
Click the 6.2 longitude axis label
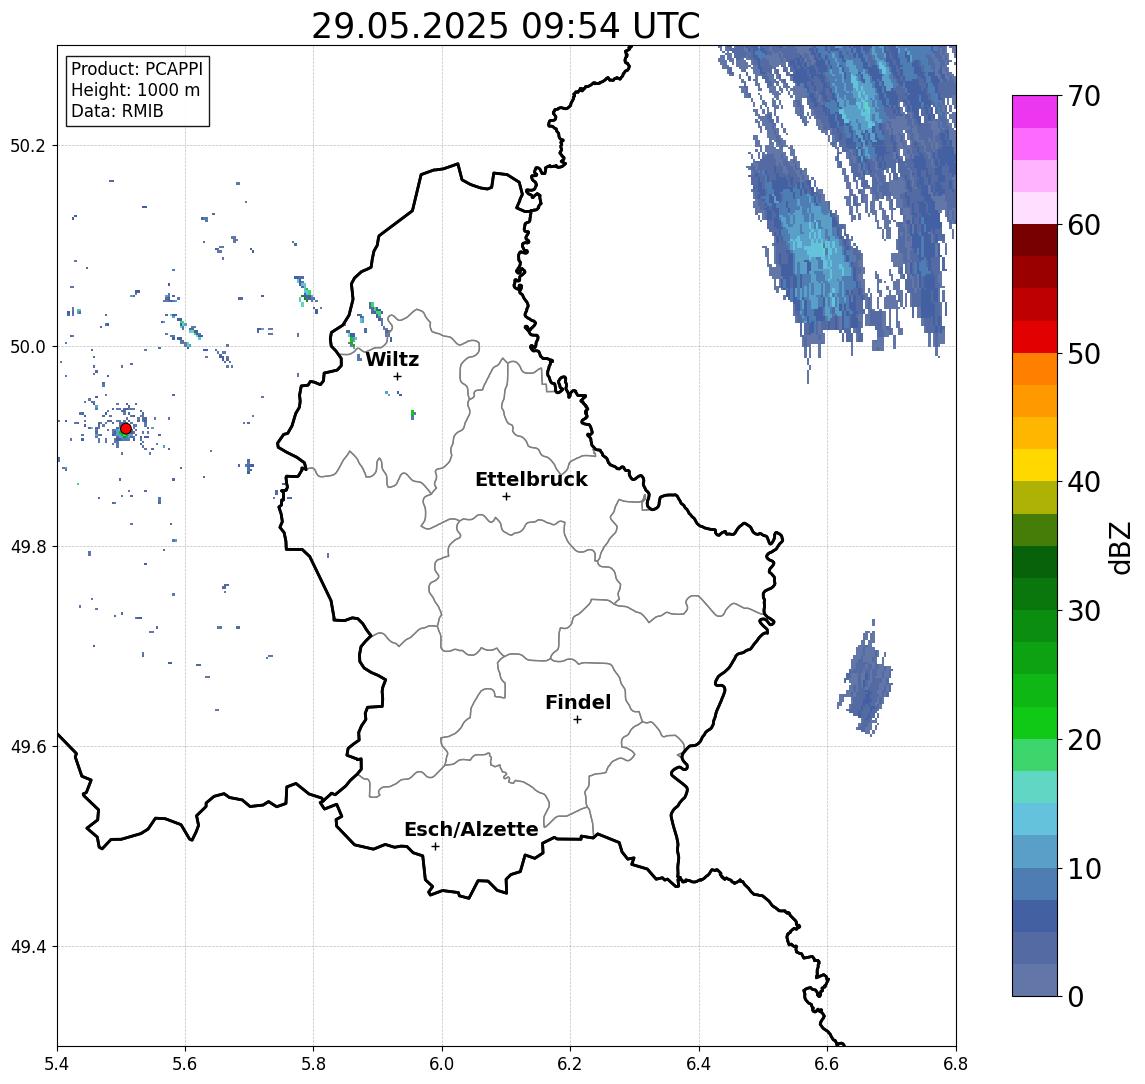[x=570, y=1064]
